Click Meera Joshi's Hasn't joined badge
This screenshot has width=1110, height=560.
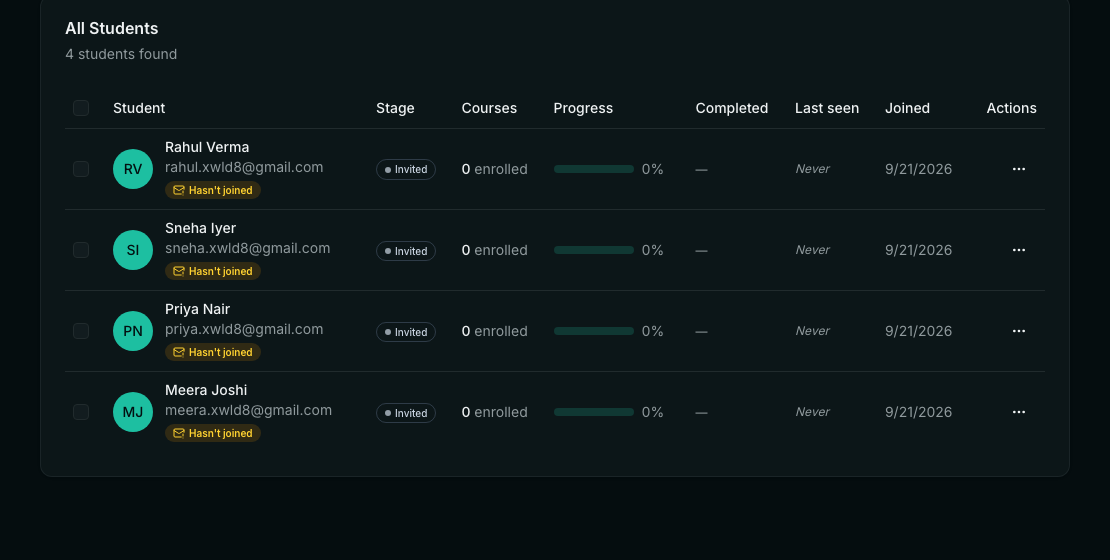[213, 433]
